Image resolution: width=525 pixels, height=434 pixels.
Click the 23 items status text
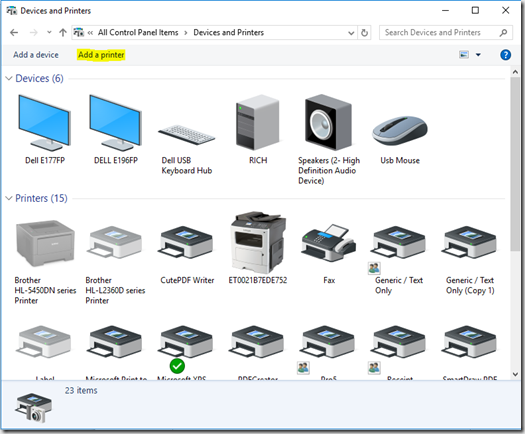[x=81, y=390]
